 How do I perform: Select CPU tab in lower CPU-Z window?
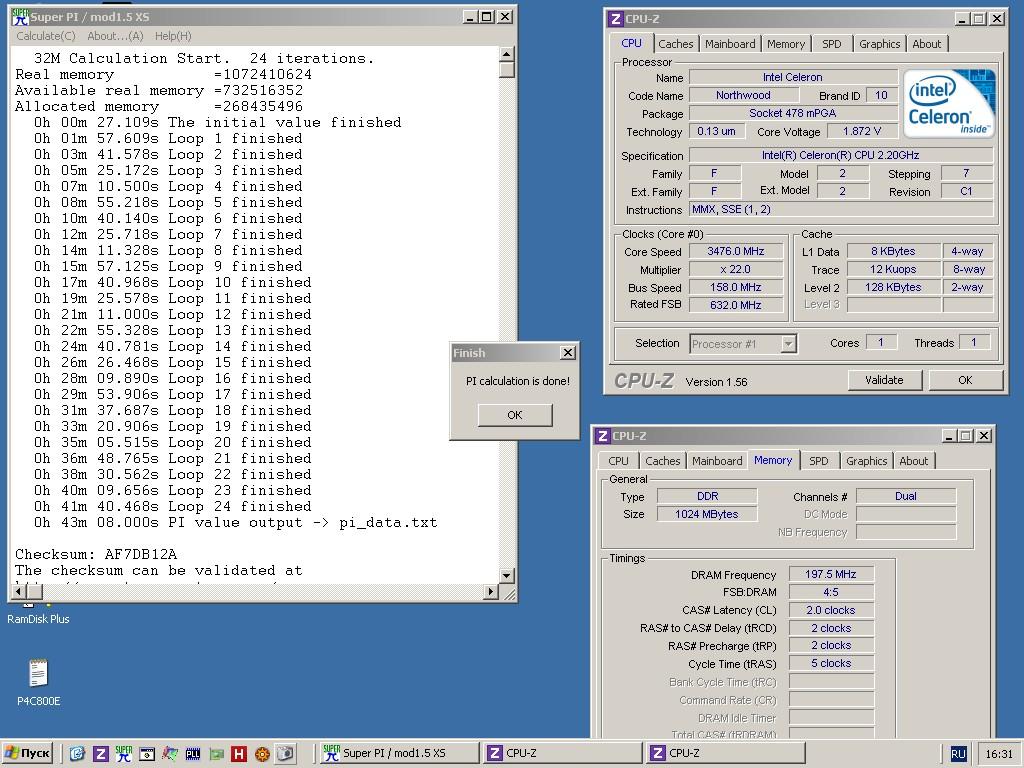[618, 461]
